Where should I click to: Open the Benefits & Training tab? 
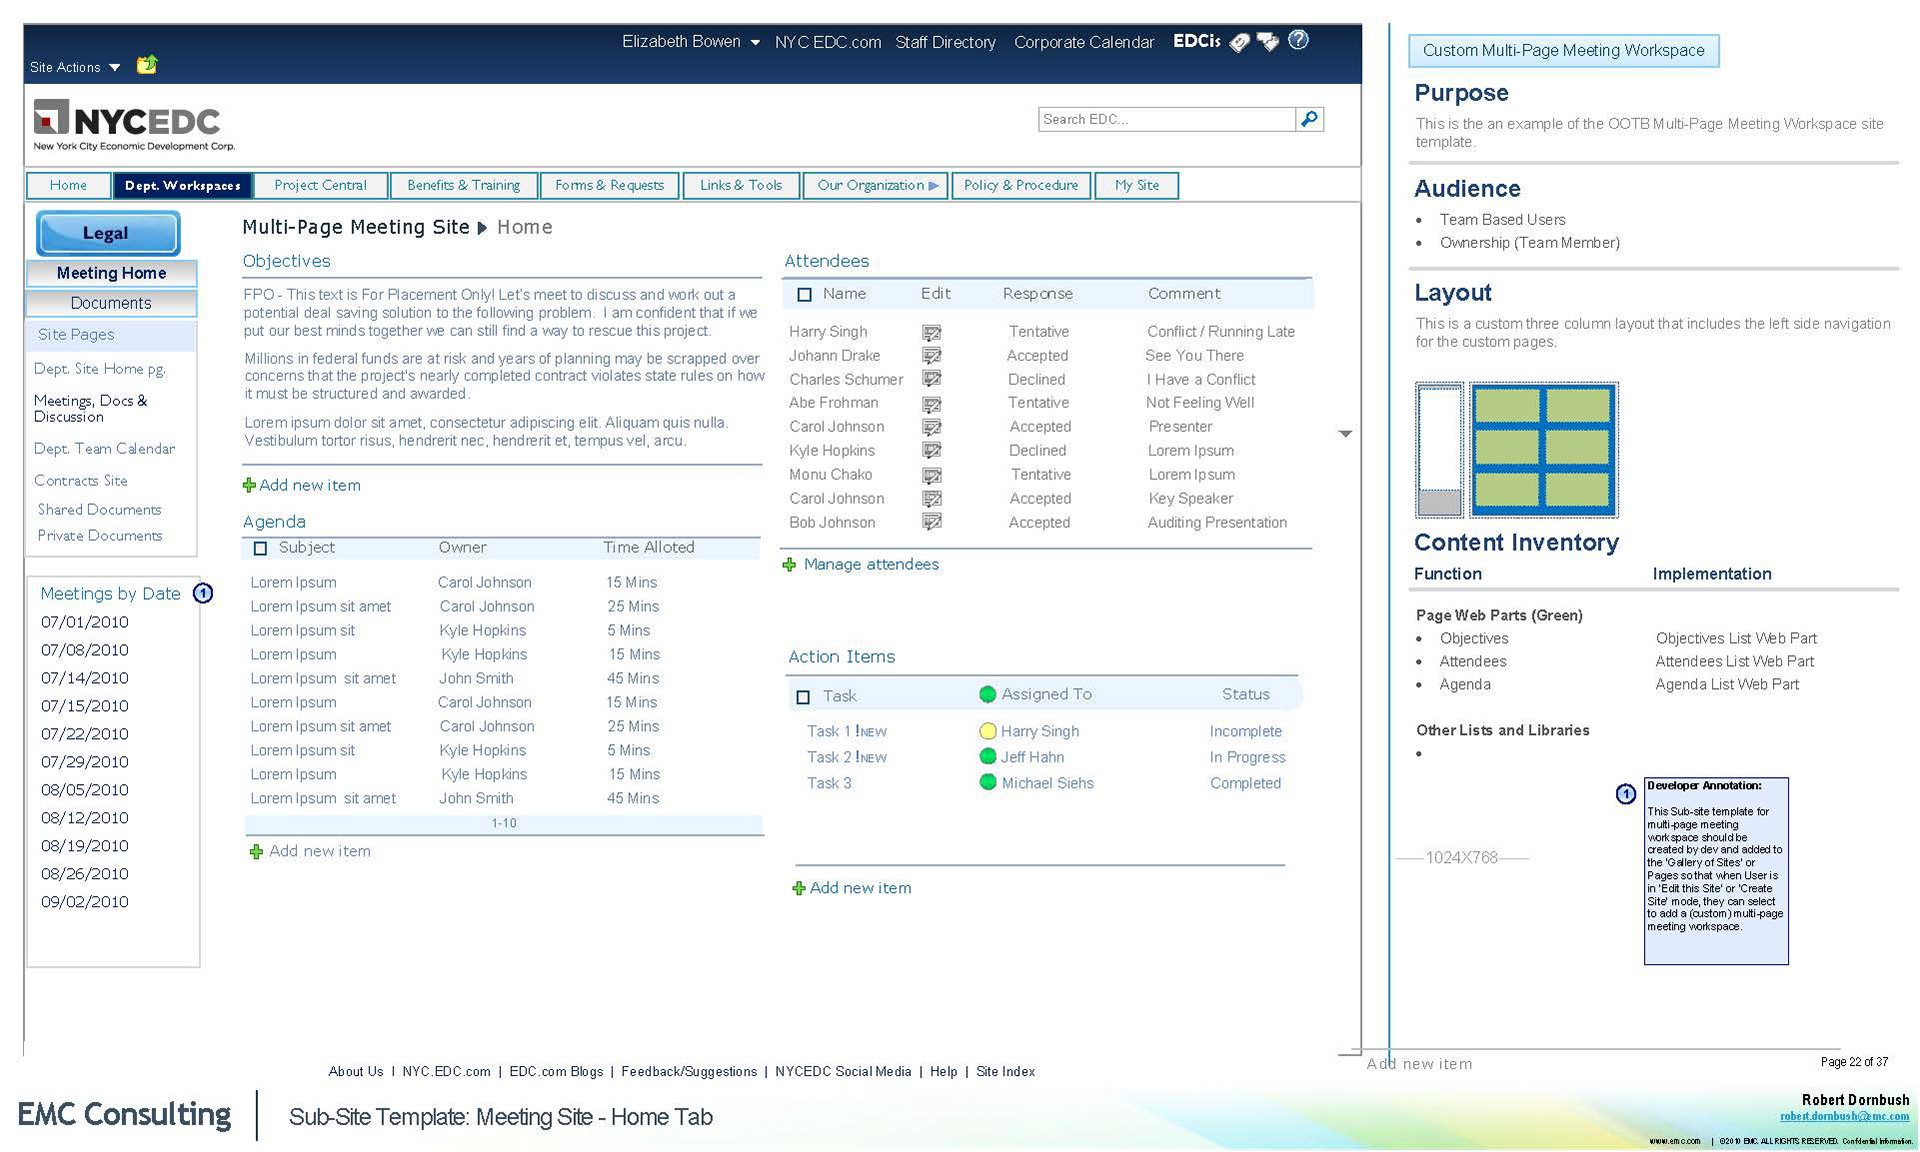(463, 186)
